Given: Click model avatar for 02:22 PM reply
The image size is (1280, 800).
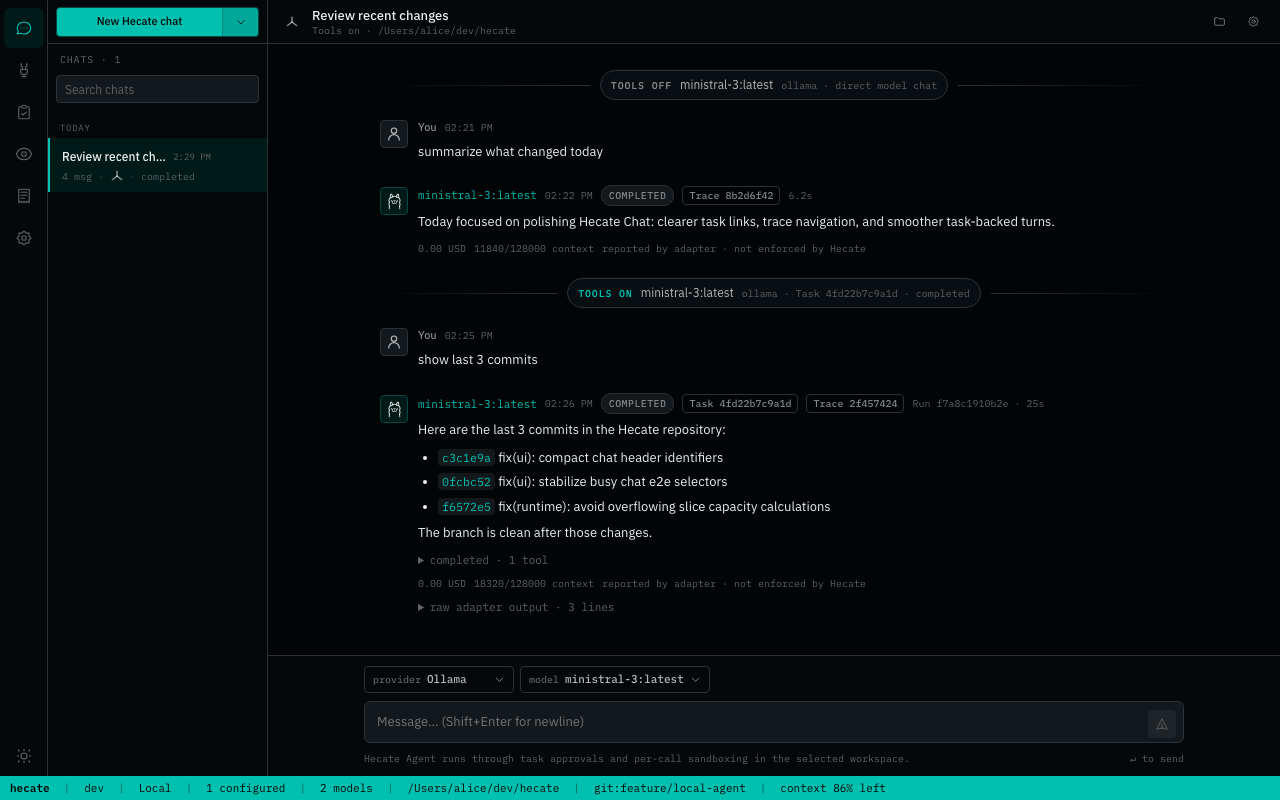Looking at the screenshot, I should 394,201.
